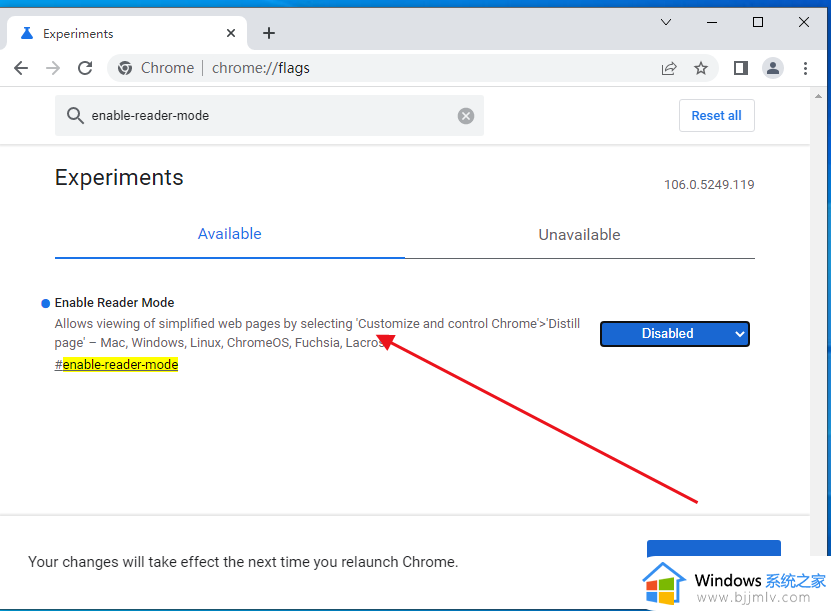Close the Experiments tab
The image size is (831, 611).
click(x=231, y=33)
